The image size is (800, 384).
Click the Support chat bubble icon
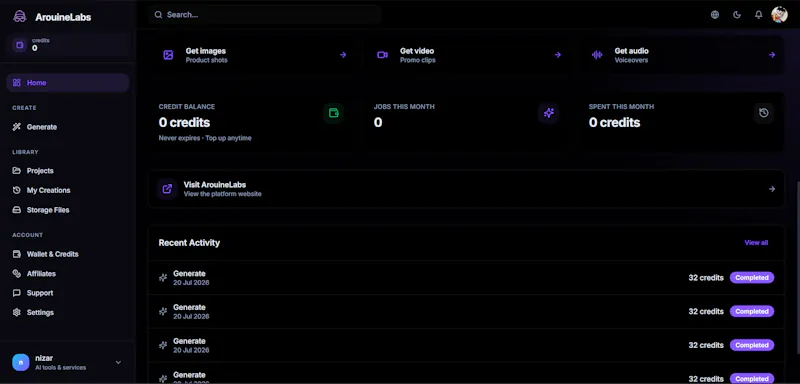point(17,293)
